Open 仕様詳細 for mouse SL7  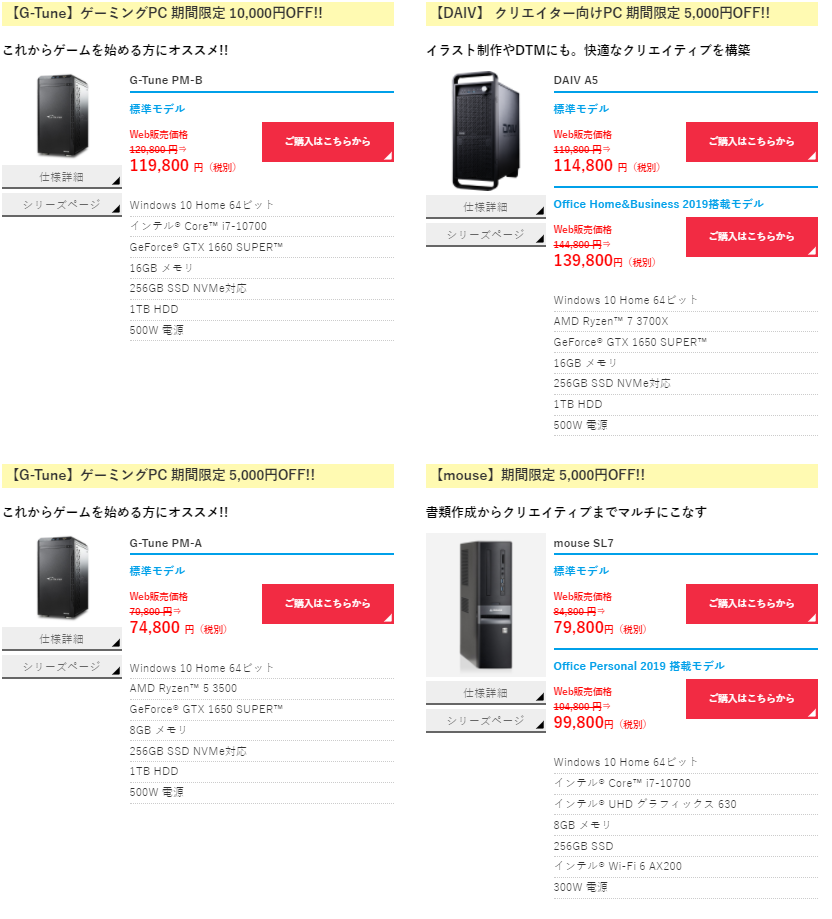click(486, 693)
